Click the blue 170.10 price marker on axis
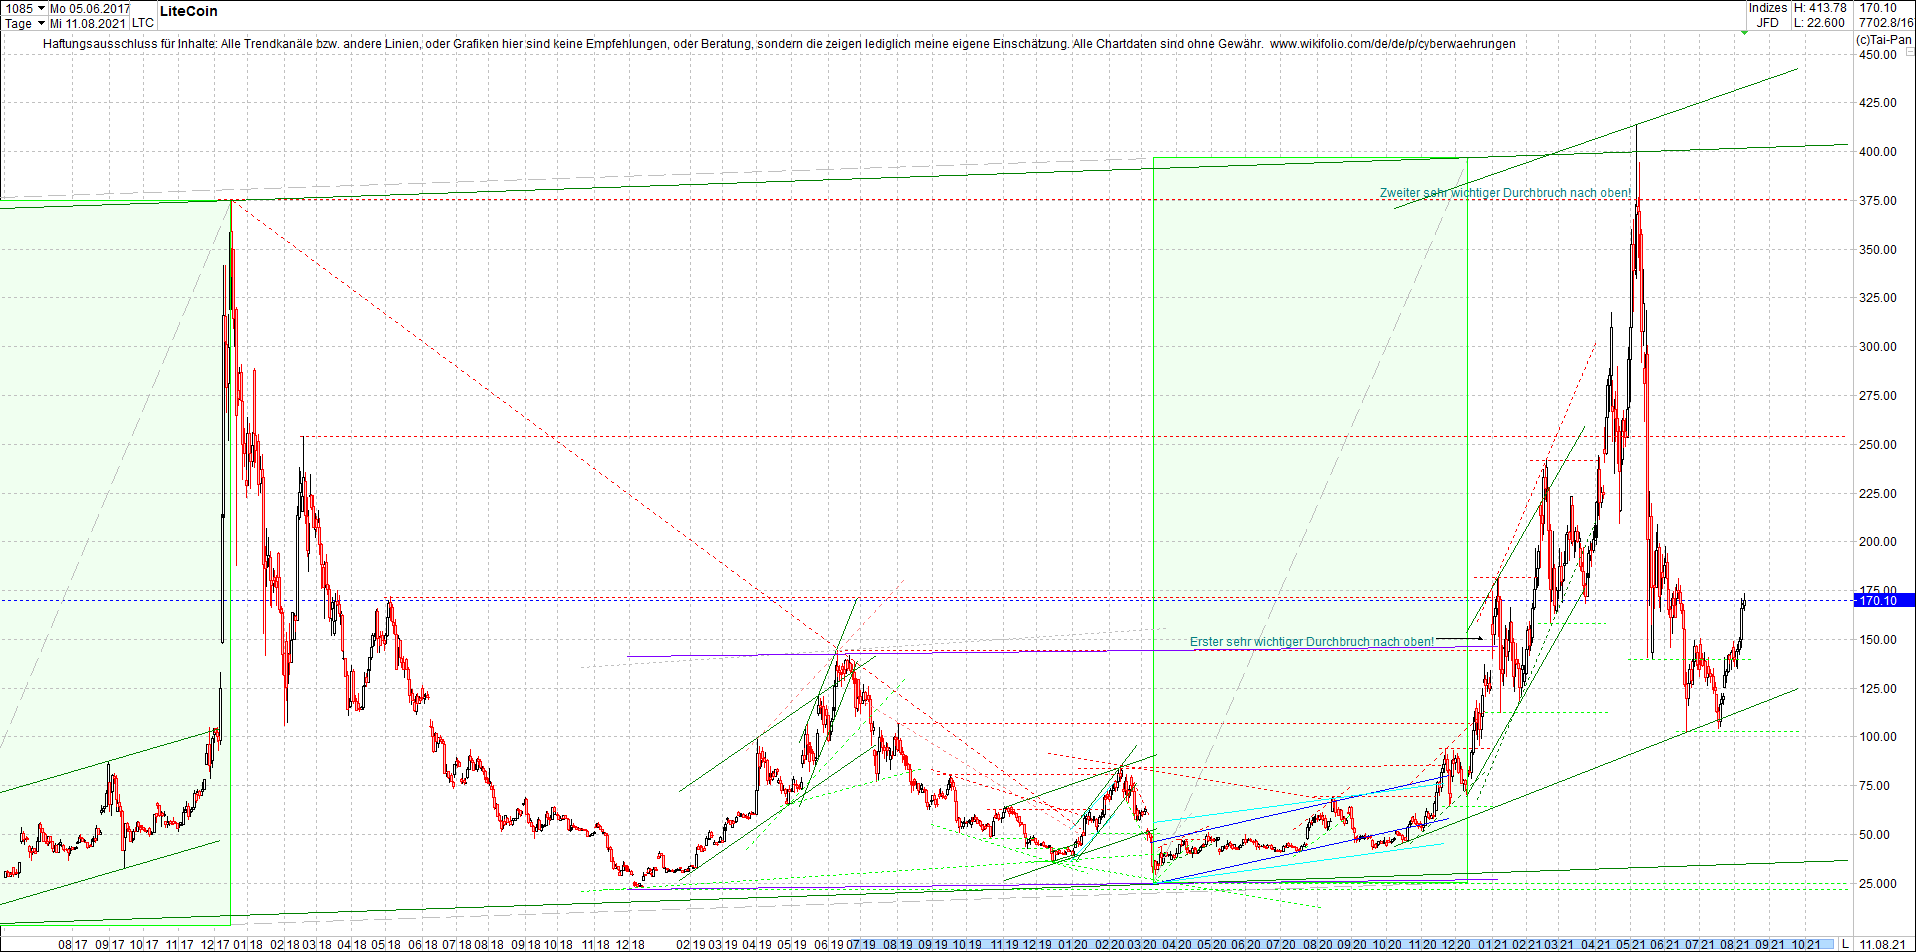The height and width of the screenshot is (952, 1916). pos(1885,601)
